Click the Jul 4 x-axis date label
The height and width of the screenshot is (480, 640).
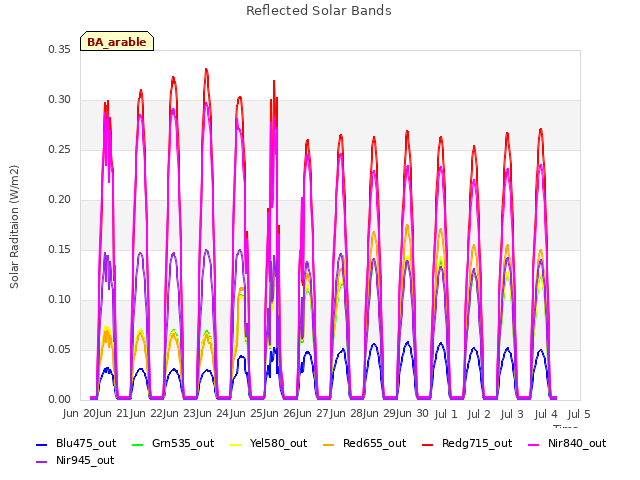tap(546, 415)
